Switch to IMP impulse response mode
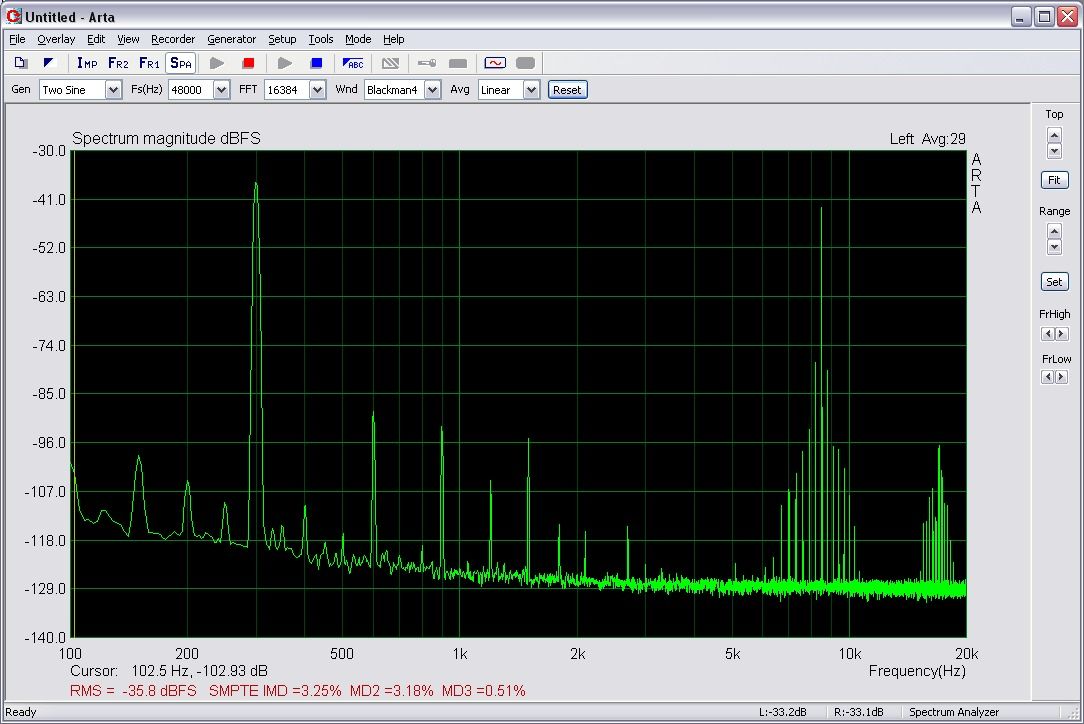Image resolution: width=1084 pixels, height=724 pixels. tap(87, 63)
